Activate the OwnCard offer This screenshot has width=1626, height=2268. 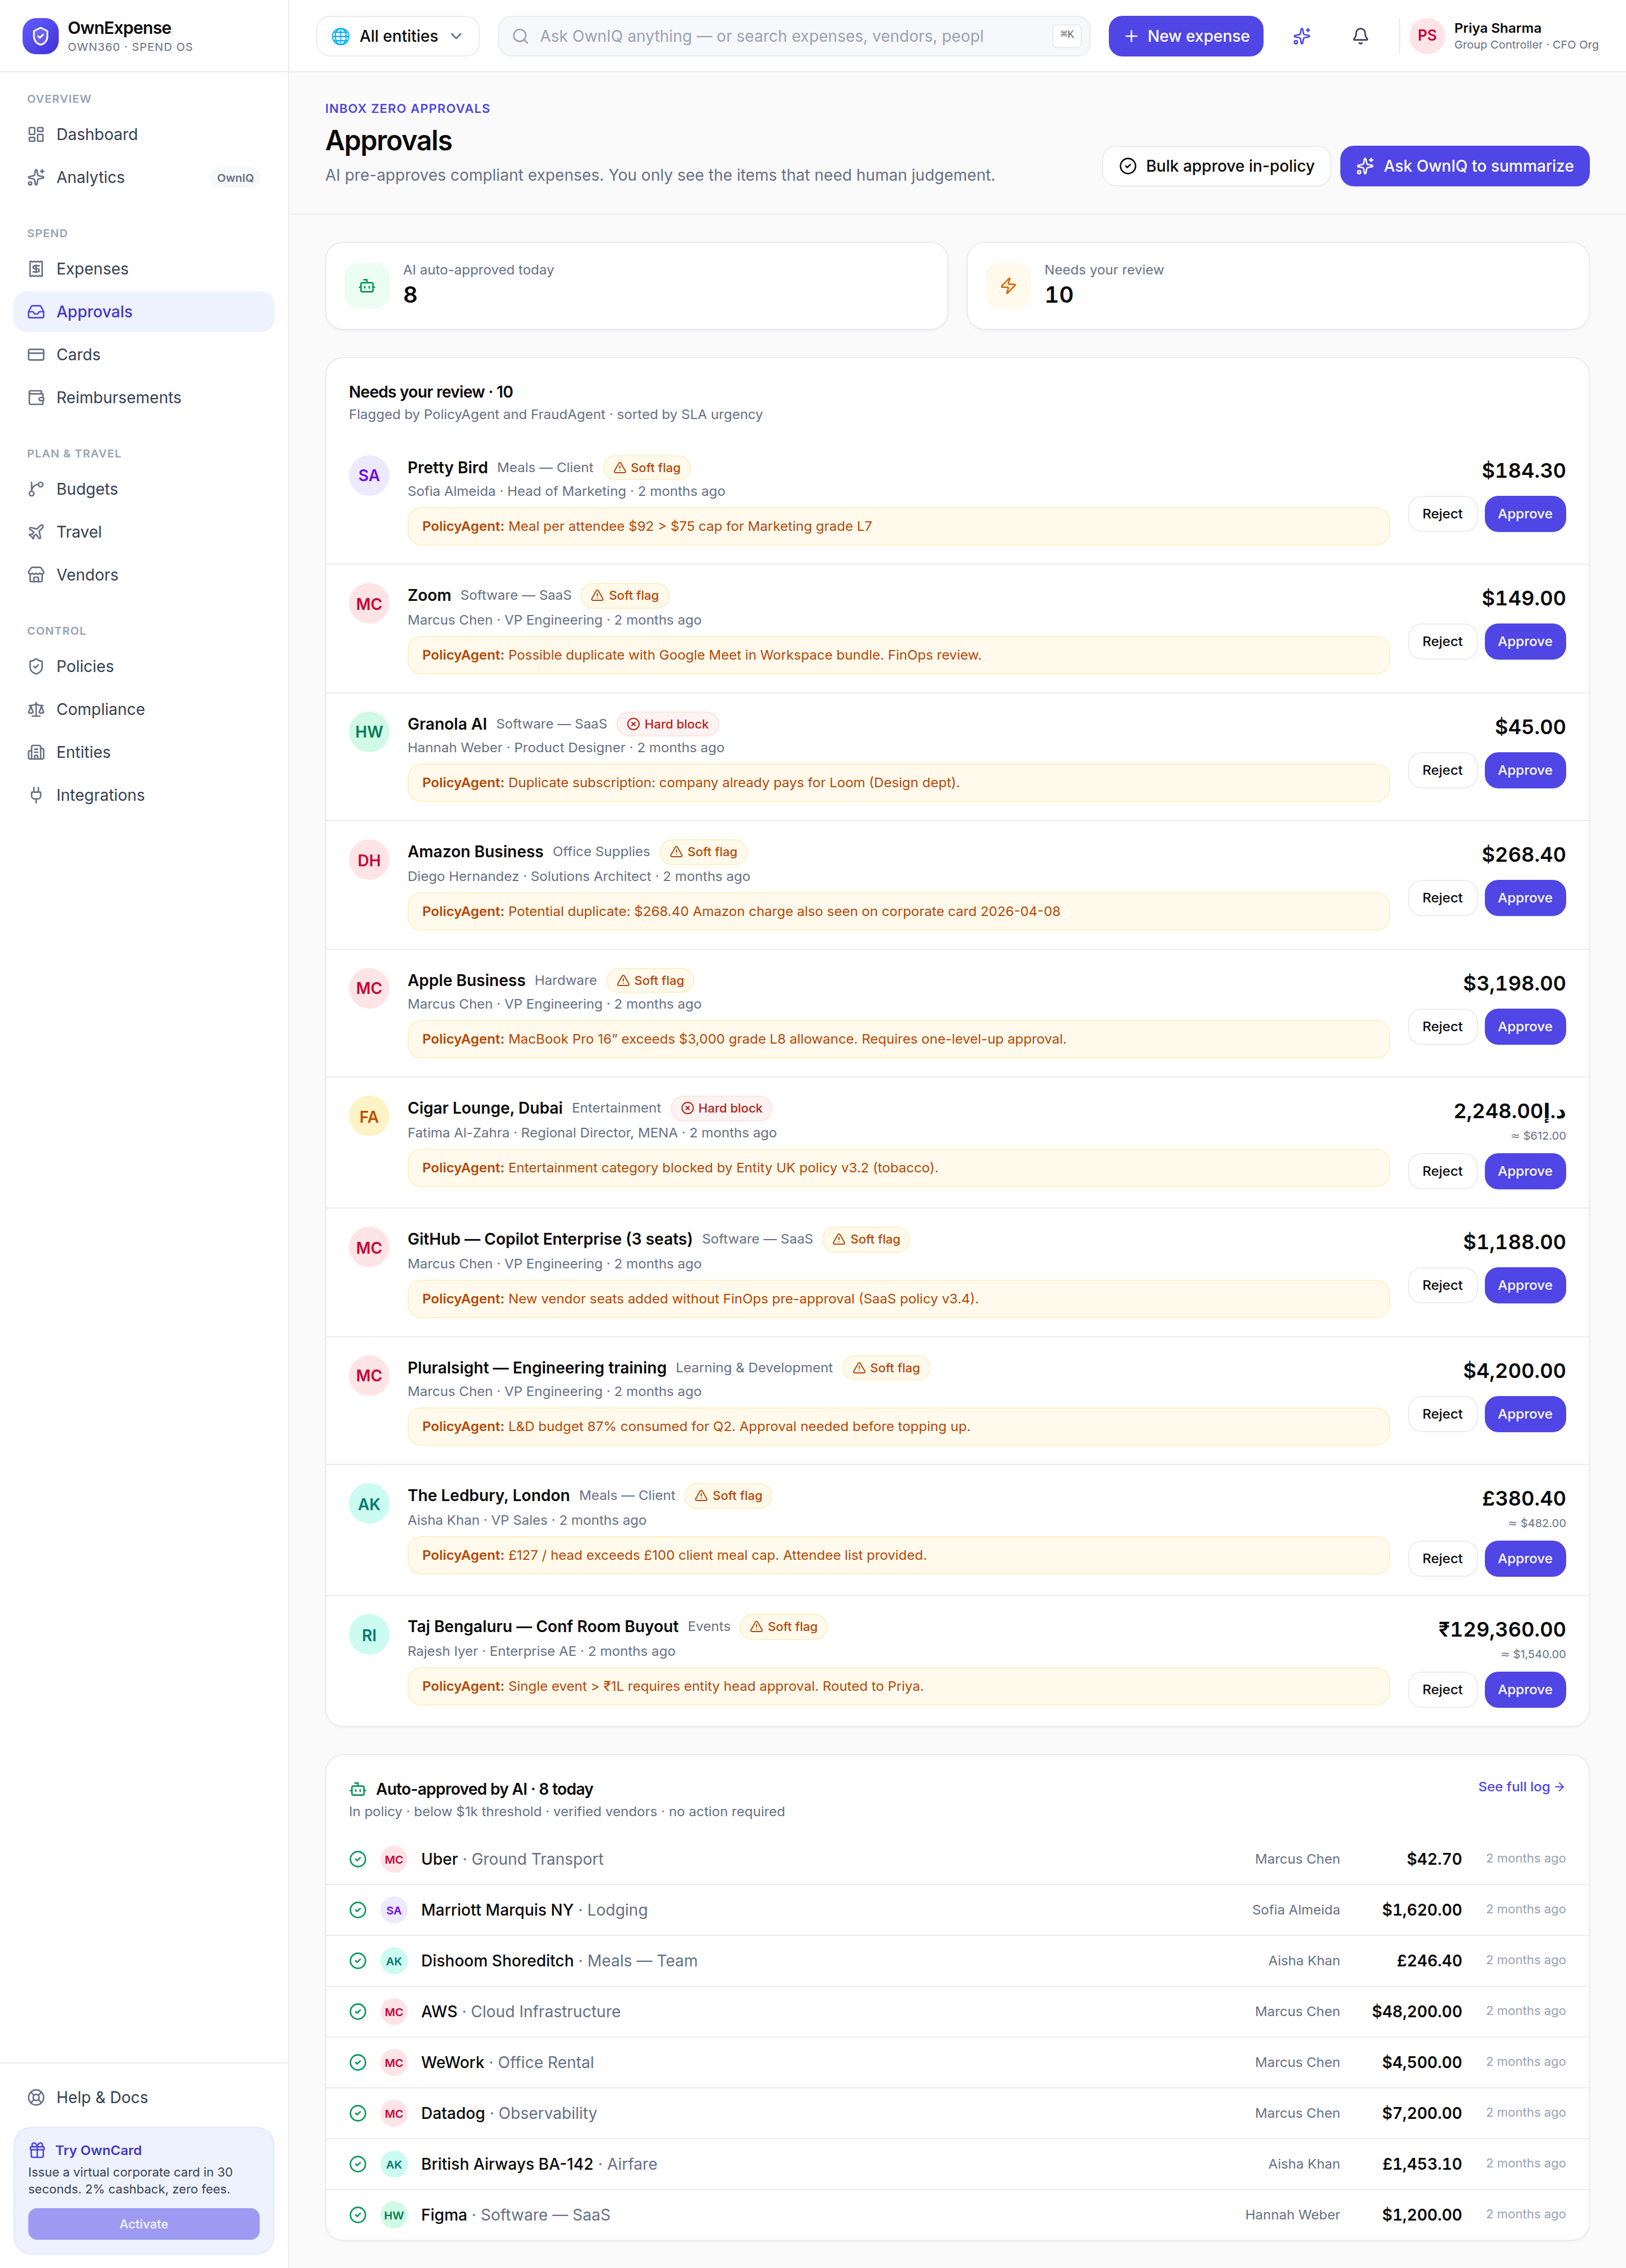[x=144, y=2224]
